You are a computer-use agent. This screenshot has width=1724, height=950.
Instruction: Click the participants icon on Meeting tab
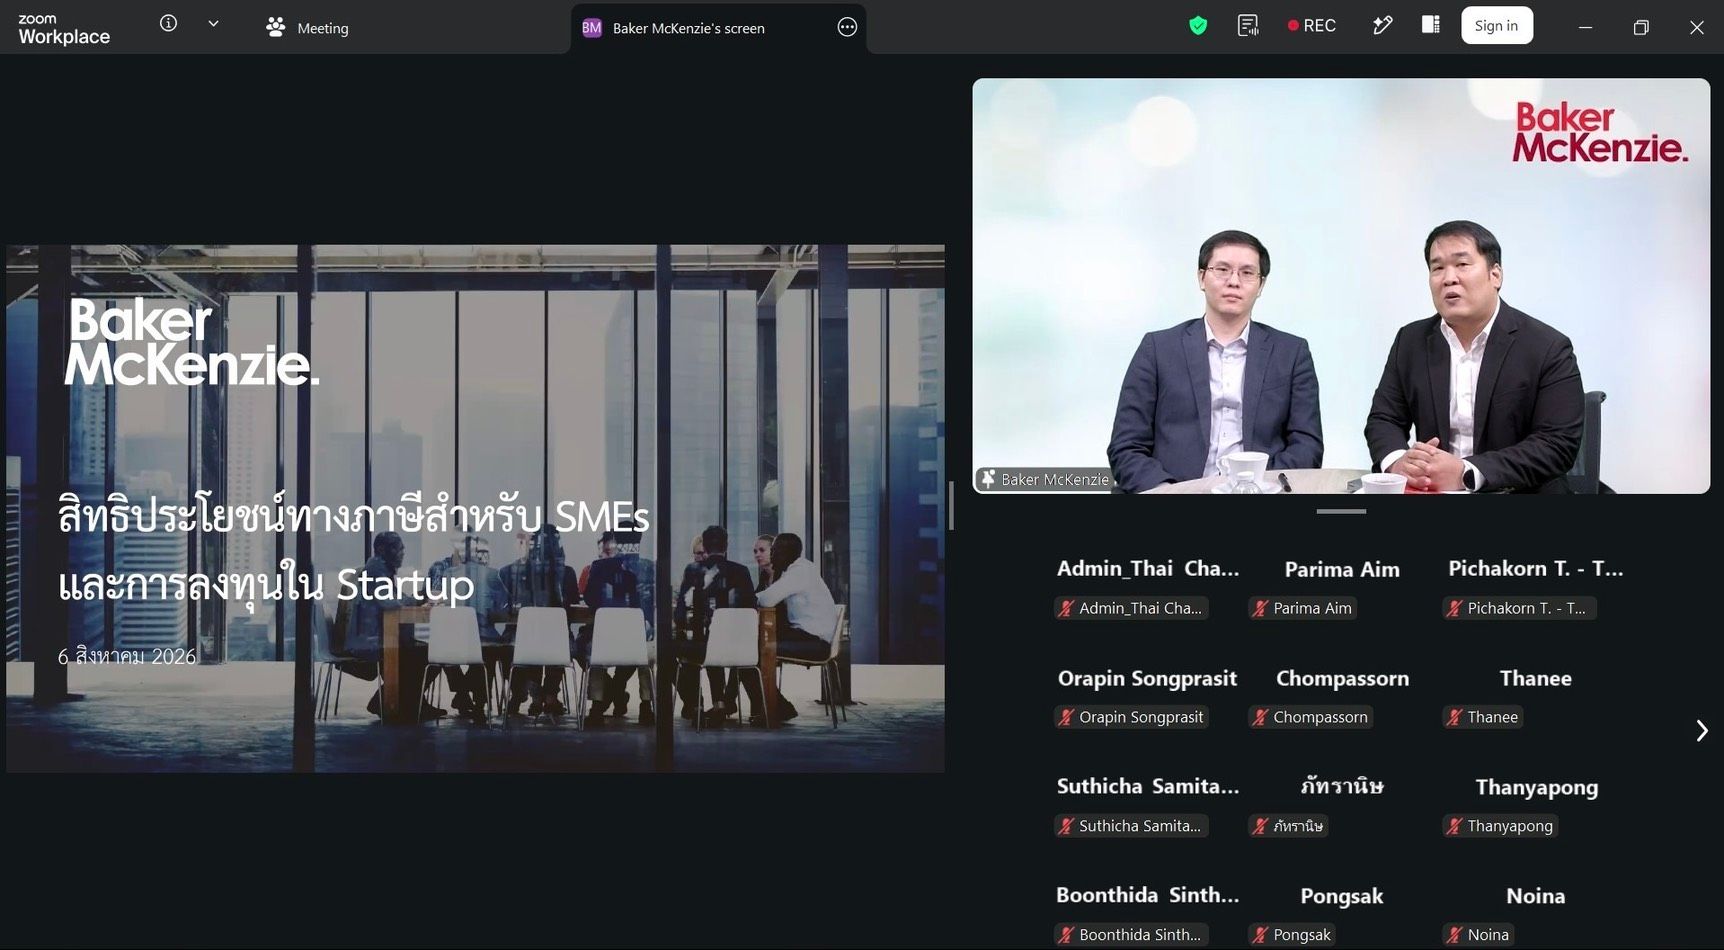point(276,28)
